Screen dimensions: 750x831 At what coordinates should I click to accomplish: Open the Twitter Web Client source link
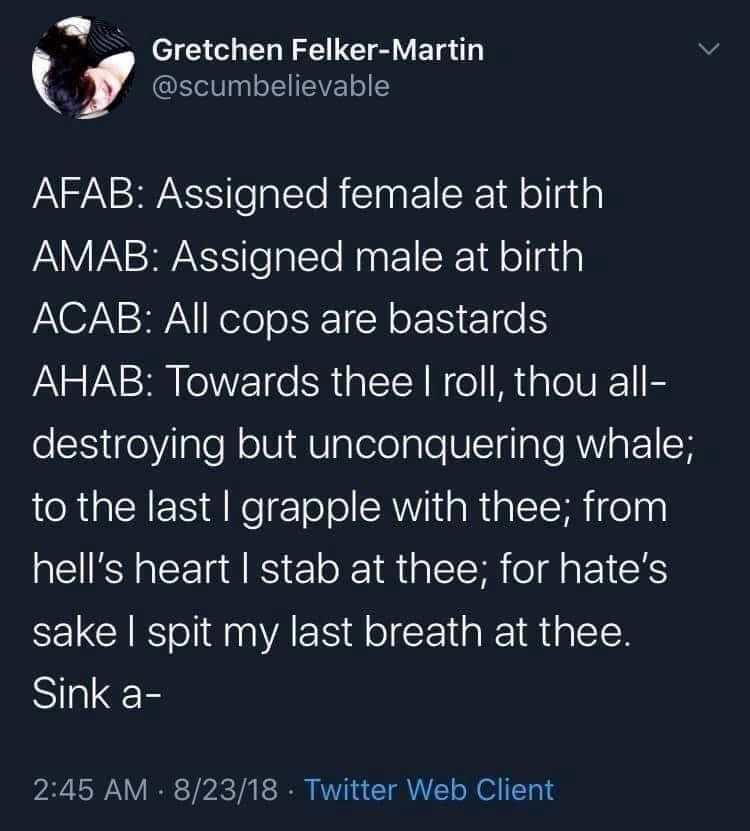coord(428,789)
